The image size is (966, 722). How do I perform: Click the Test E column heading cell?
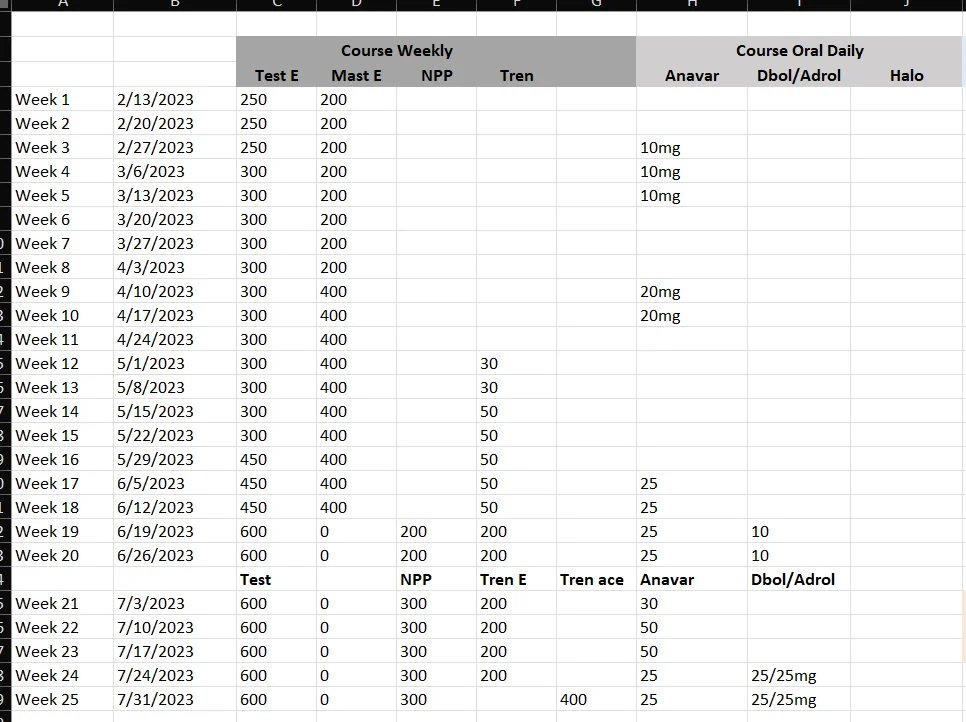[x=276, y=76]
